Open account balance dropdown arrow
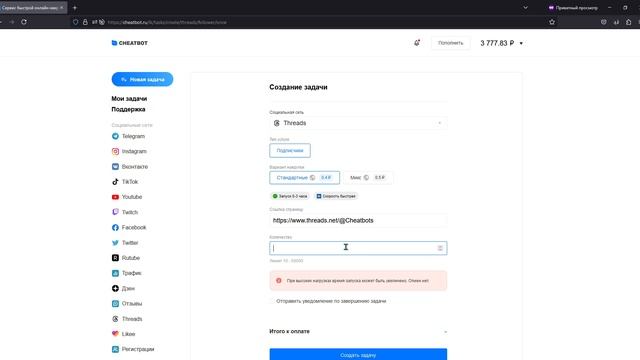The width and height of the screenshot is (640, 360). pyautogui.click(x=521, y=43)
